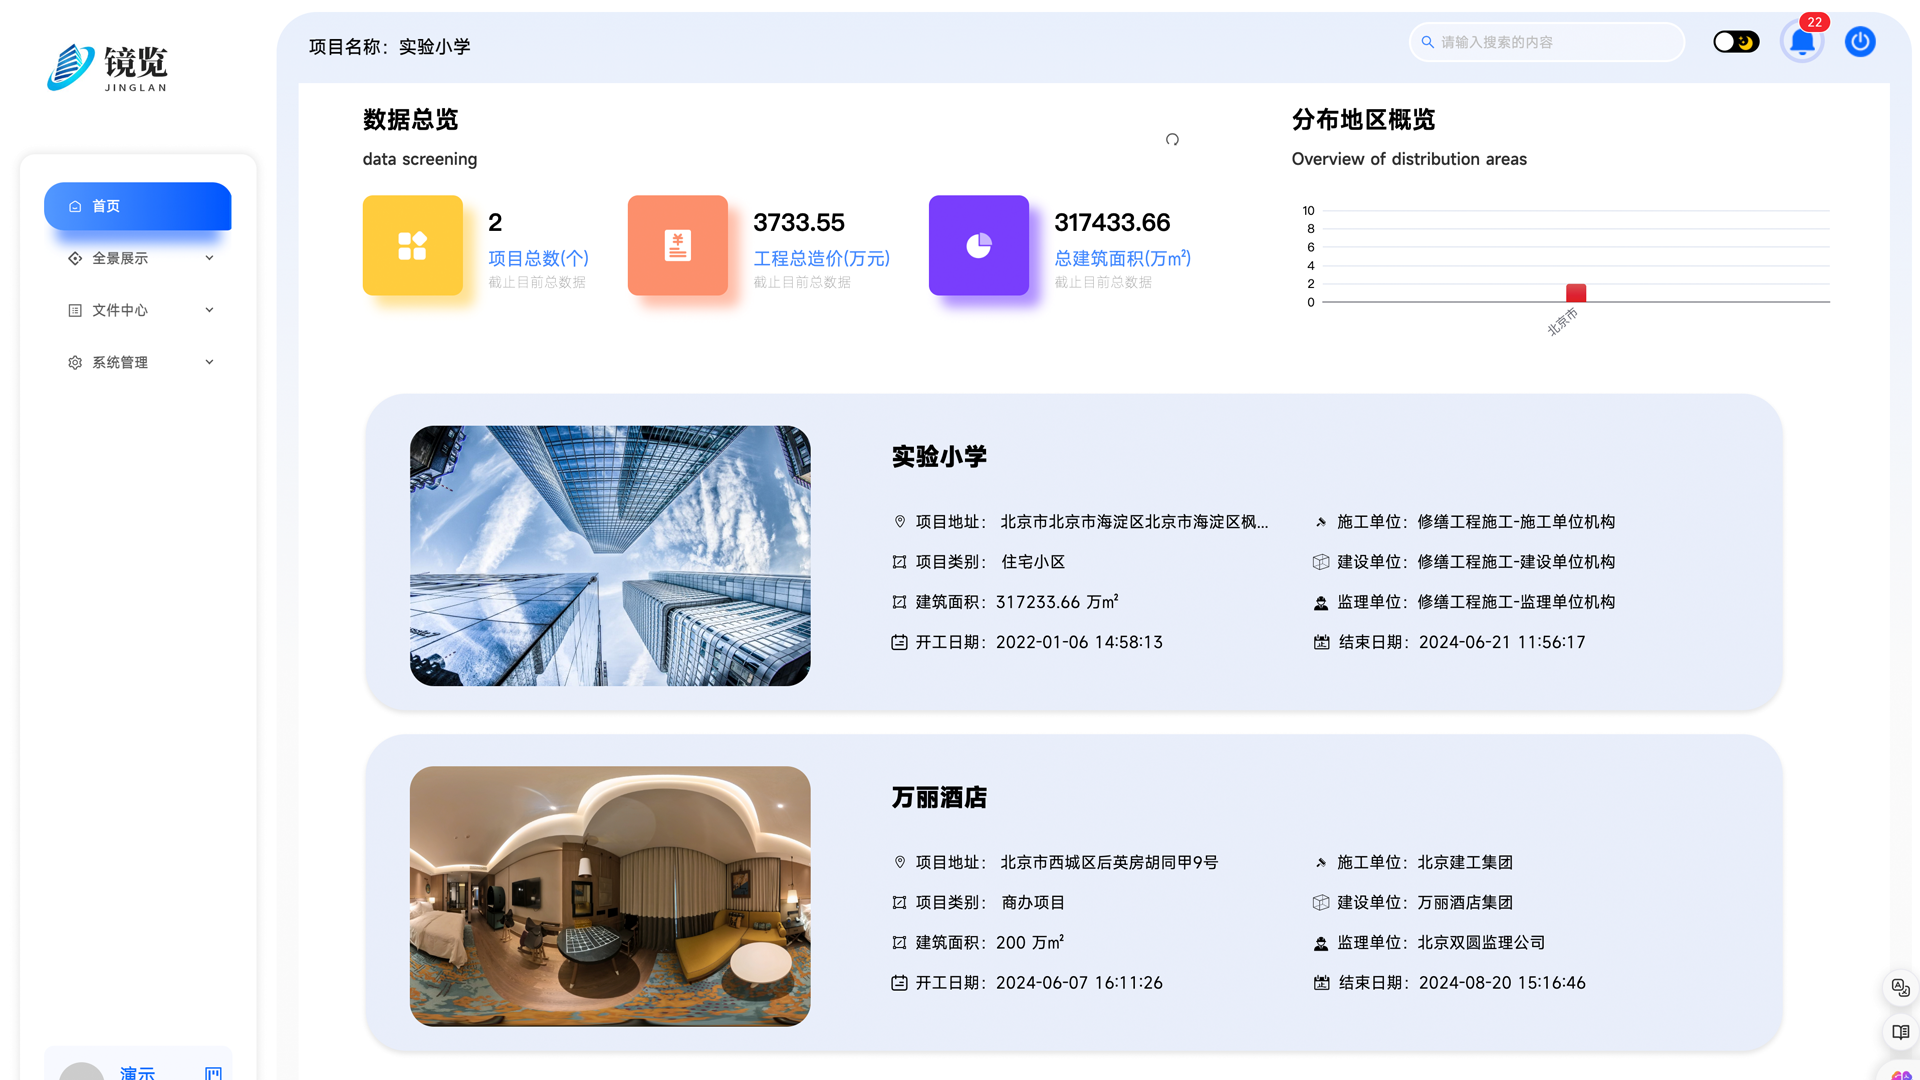Click the refresh spinner icon in data overview
1920x1080 pixels.
tap(1172, 140)
